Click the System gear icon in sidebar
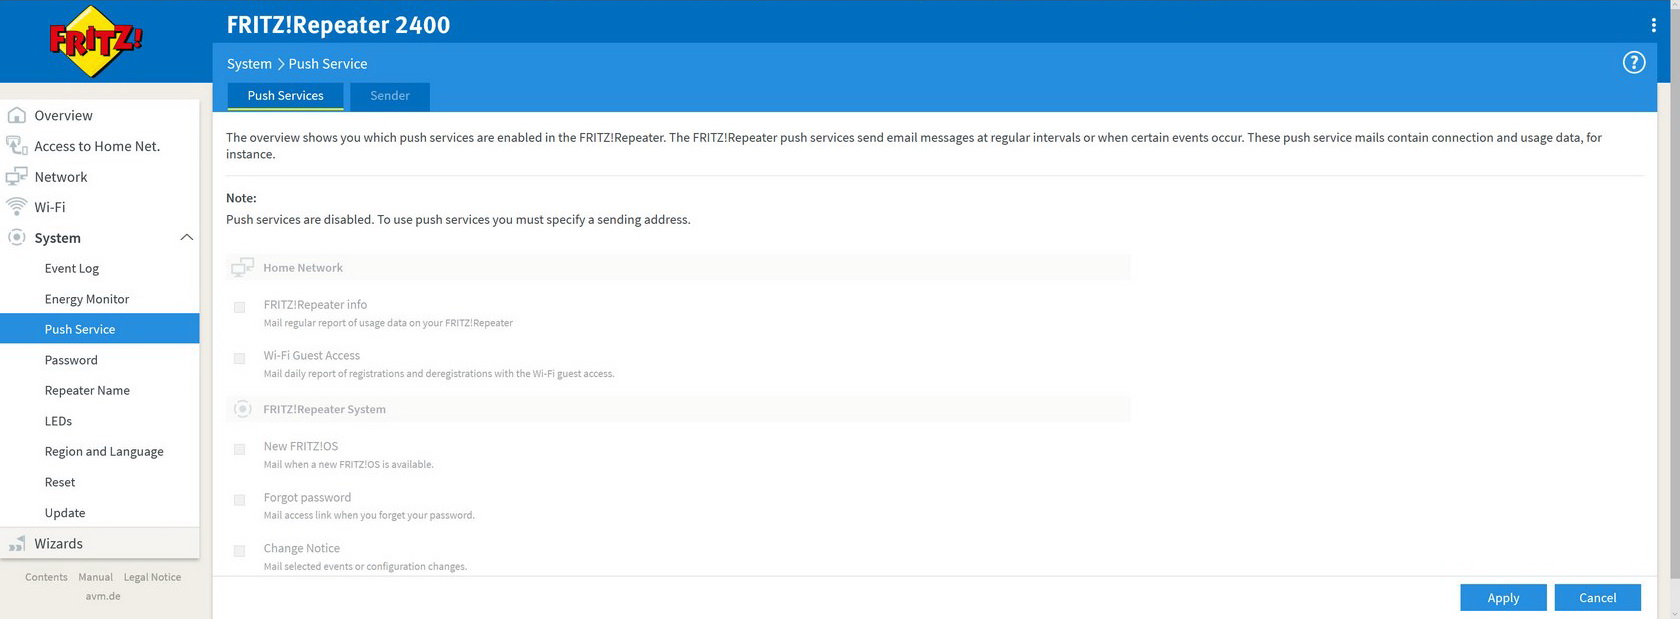 (x=16, y=238)
